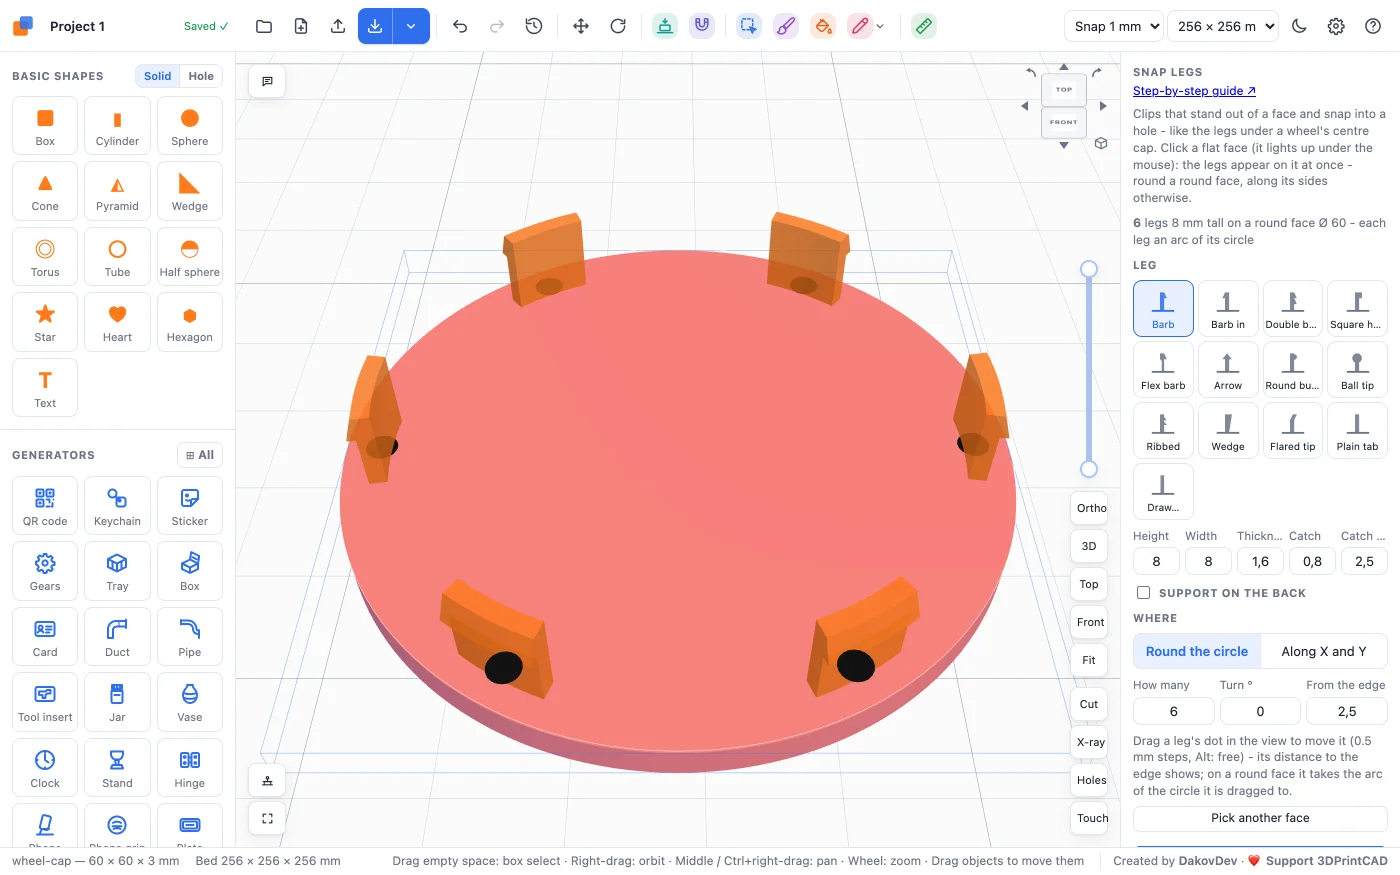Screen dimensions: 1400x875
Task: Click the undo arrow icon
Action: (460, 26)
